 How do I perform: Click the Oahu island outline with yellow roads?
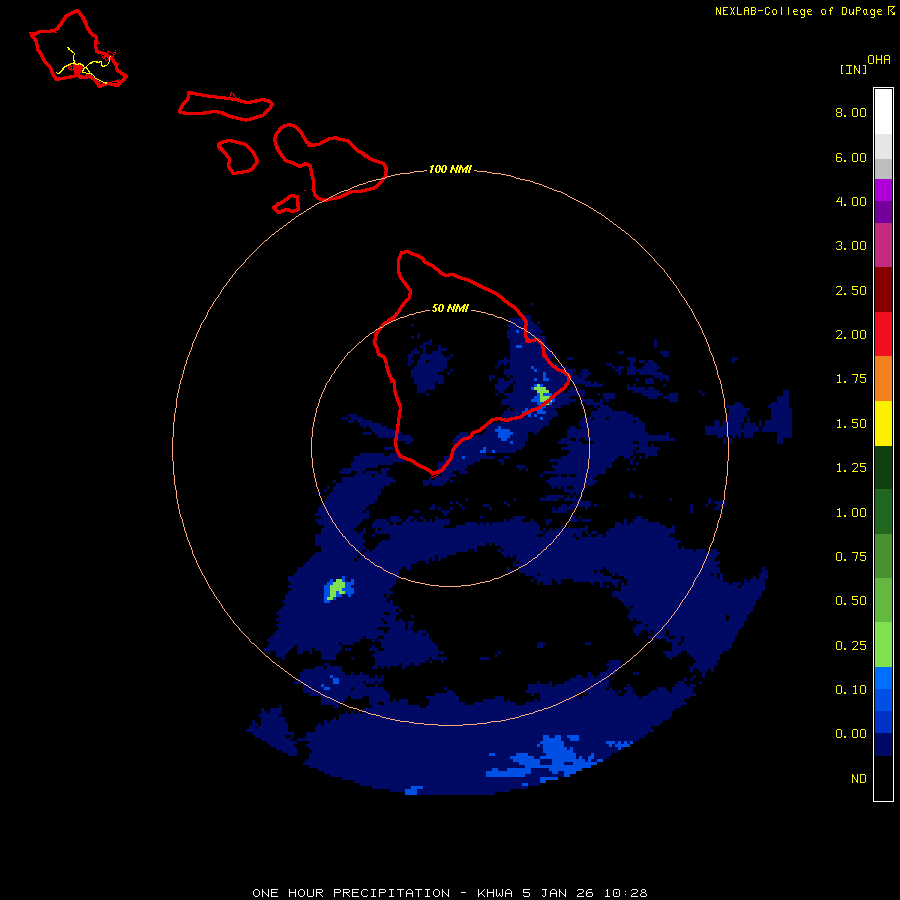tap(79, 48)
